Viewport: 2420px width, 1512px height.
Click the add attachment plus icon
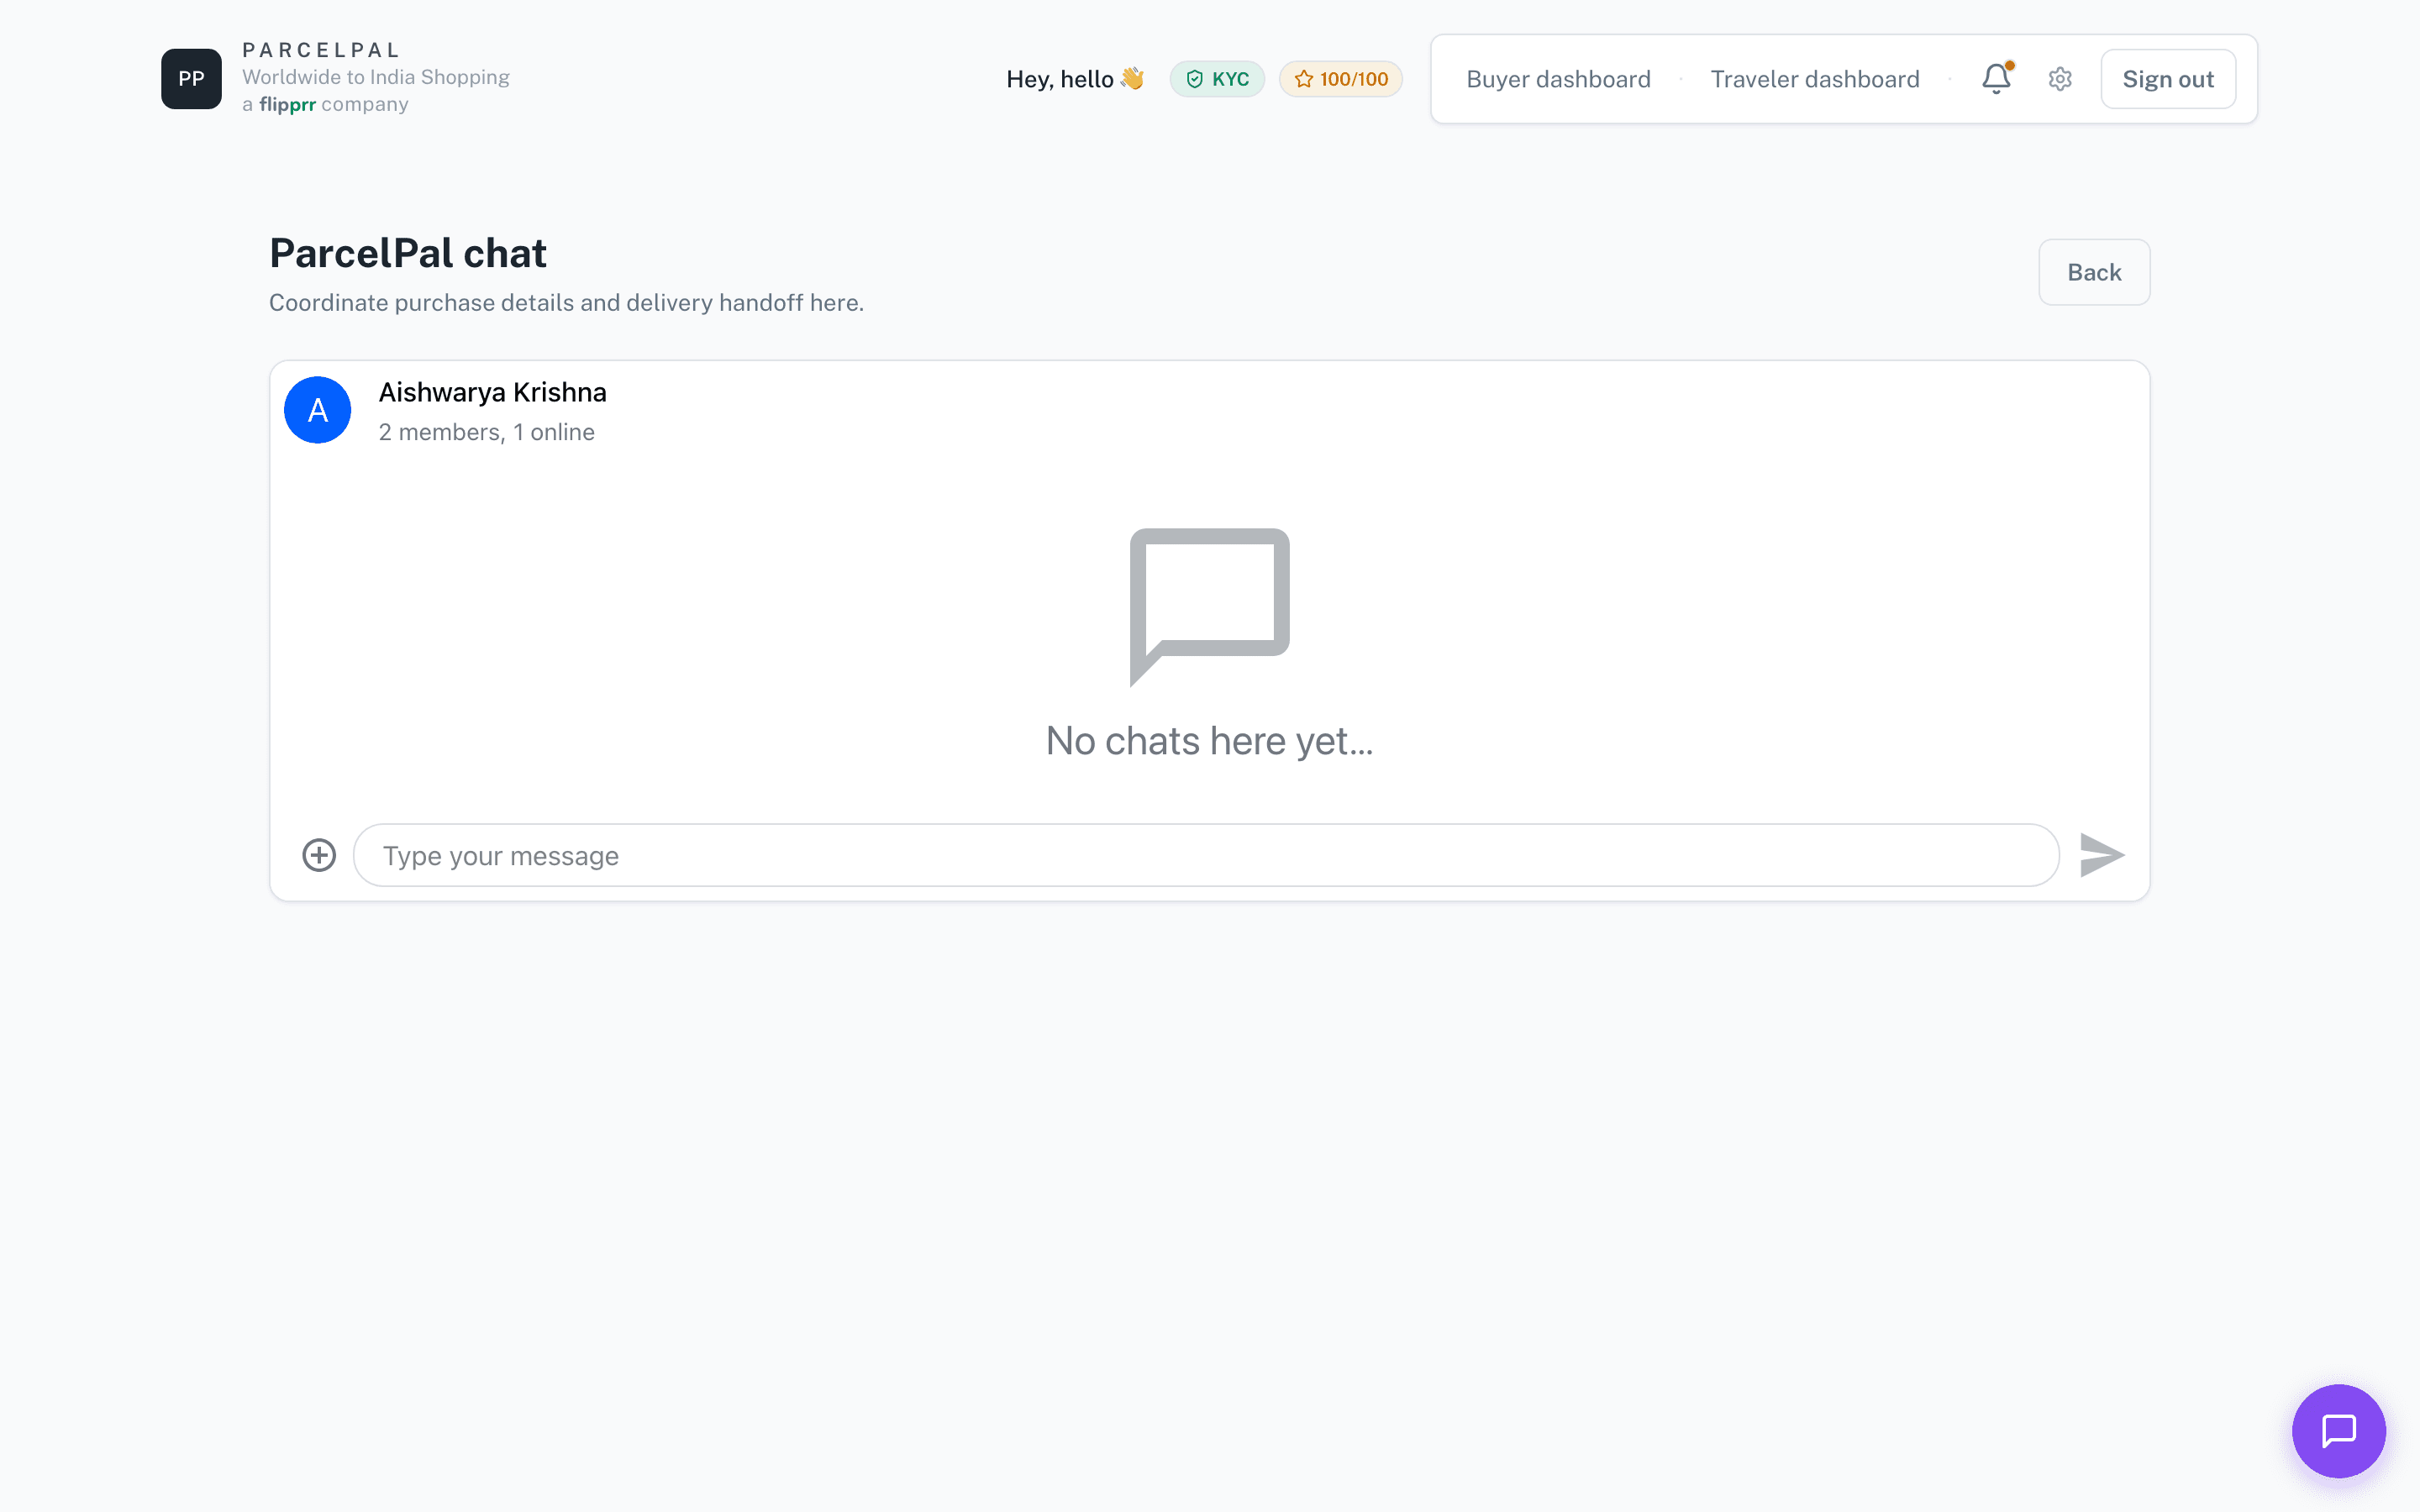pyautogui.click(x=319, y=855)
